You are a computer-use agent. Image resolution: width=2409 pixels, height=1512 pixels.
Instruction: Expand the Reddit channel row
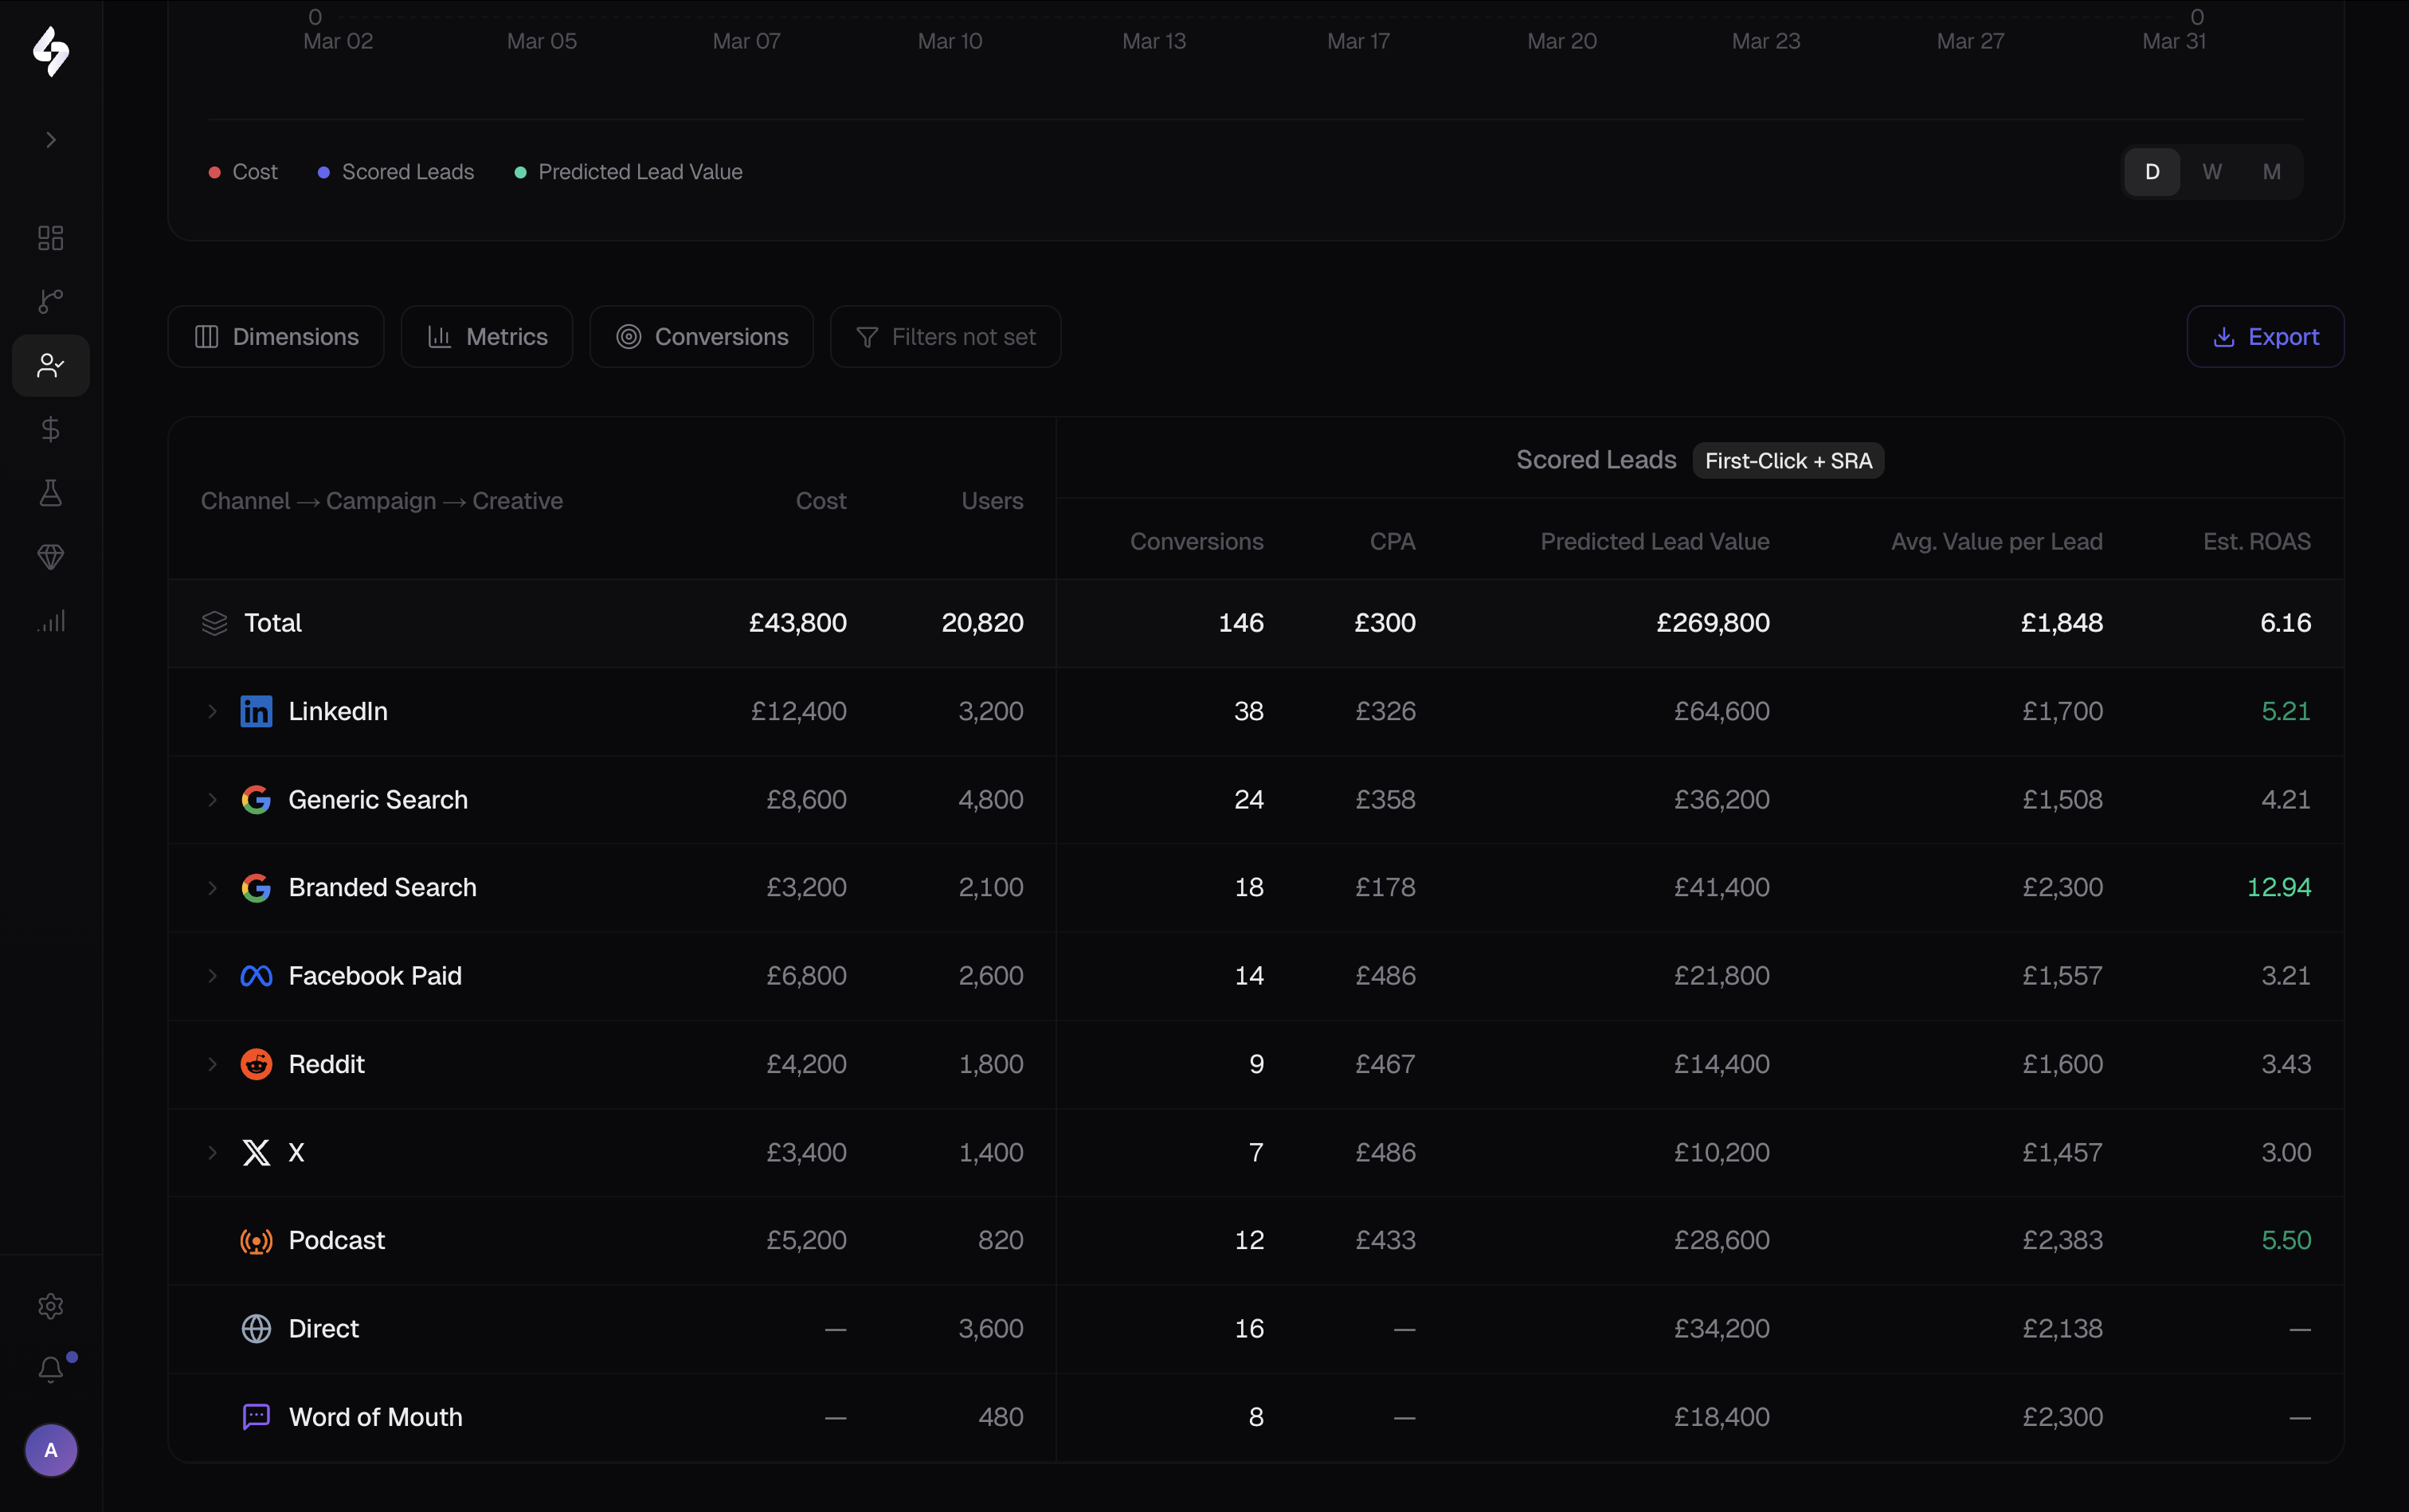coord(212,1064)
